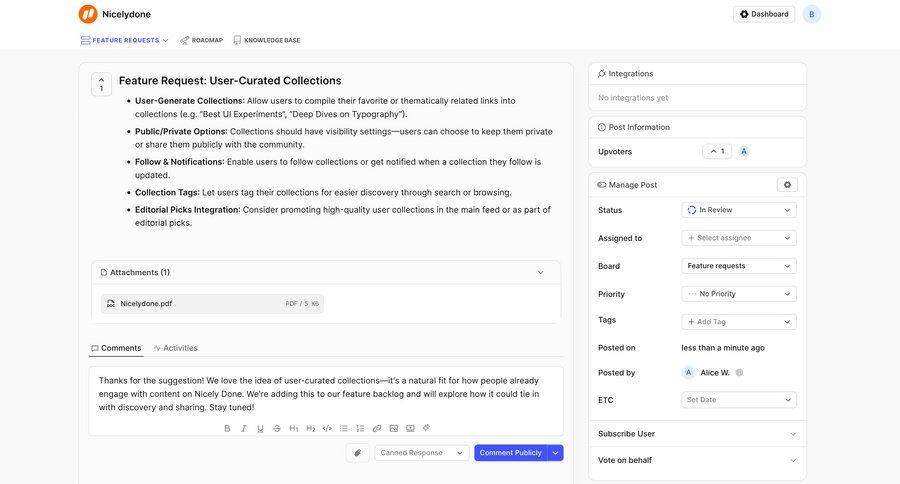
Task: Upvote the User-Curated Collections post
Action: pyautogui.click(x=102, y=84)
